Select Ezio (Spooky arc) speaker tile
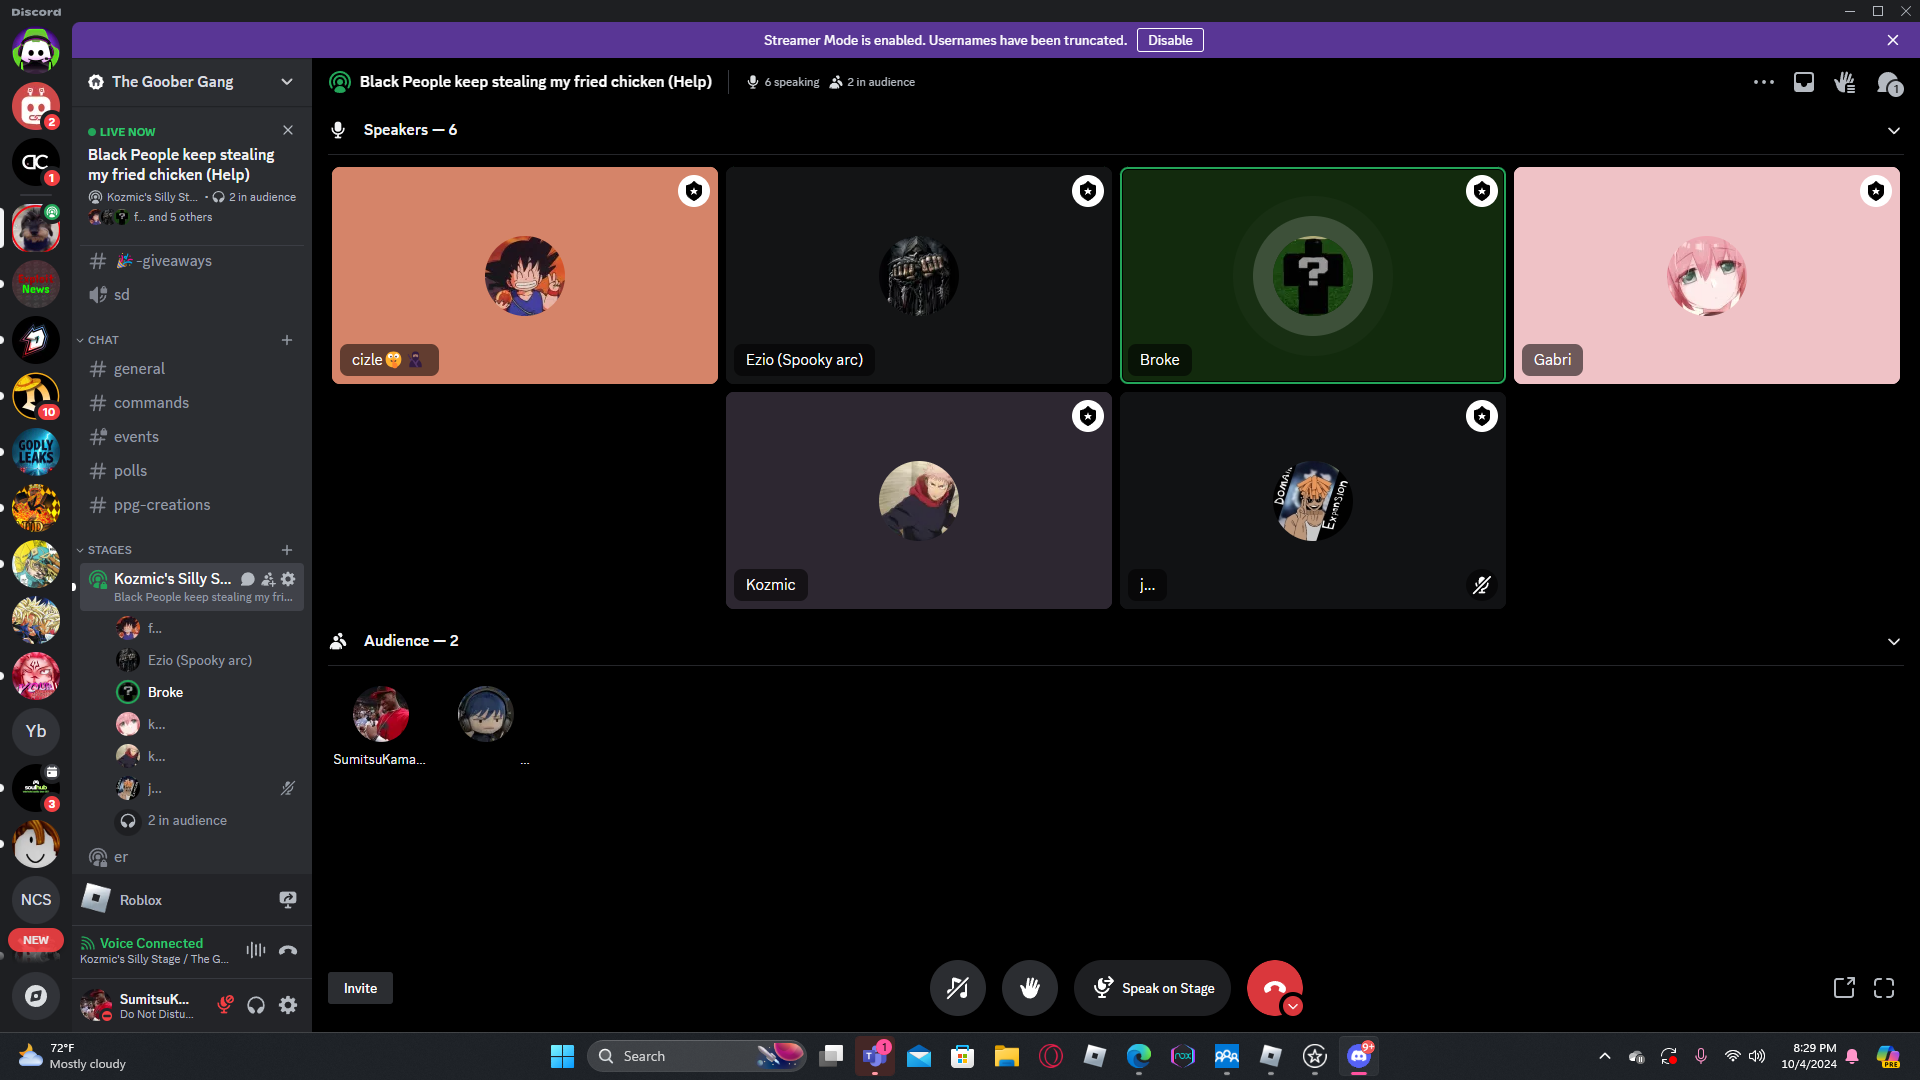Image resolution: width=1920 pixels, height=1080 pixels. tap(919, 276)
